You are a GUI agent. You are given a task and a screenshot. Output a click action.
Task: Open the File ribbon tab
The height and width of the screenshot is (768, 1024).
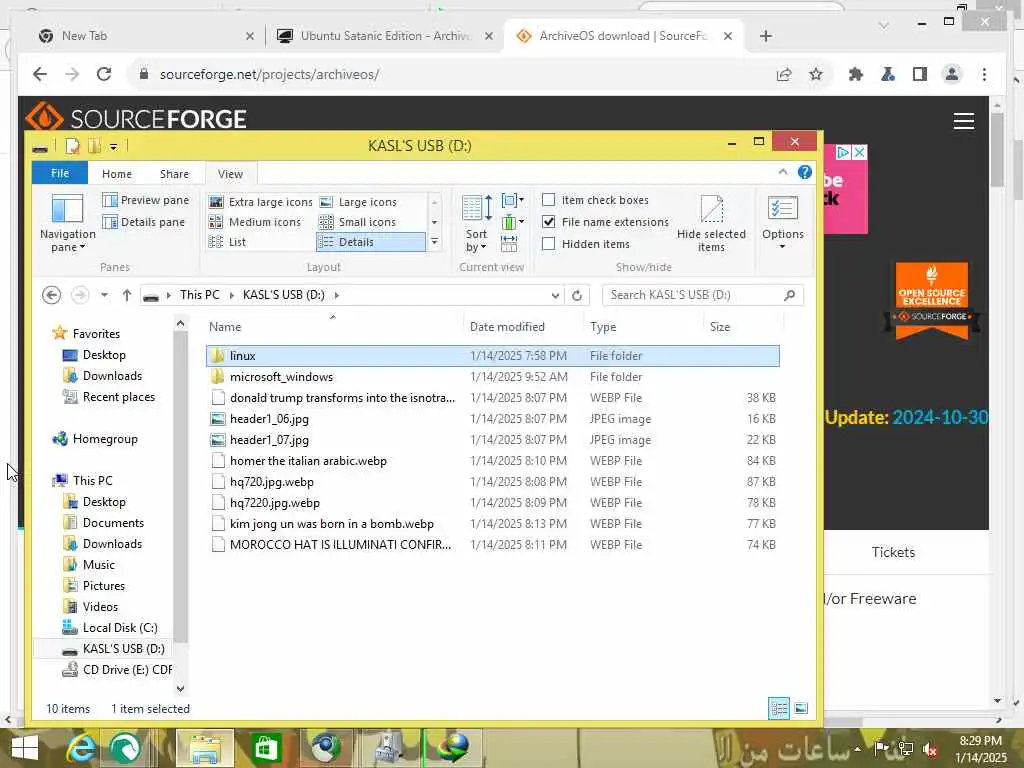click(59, 173)
